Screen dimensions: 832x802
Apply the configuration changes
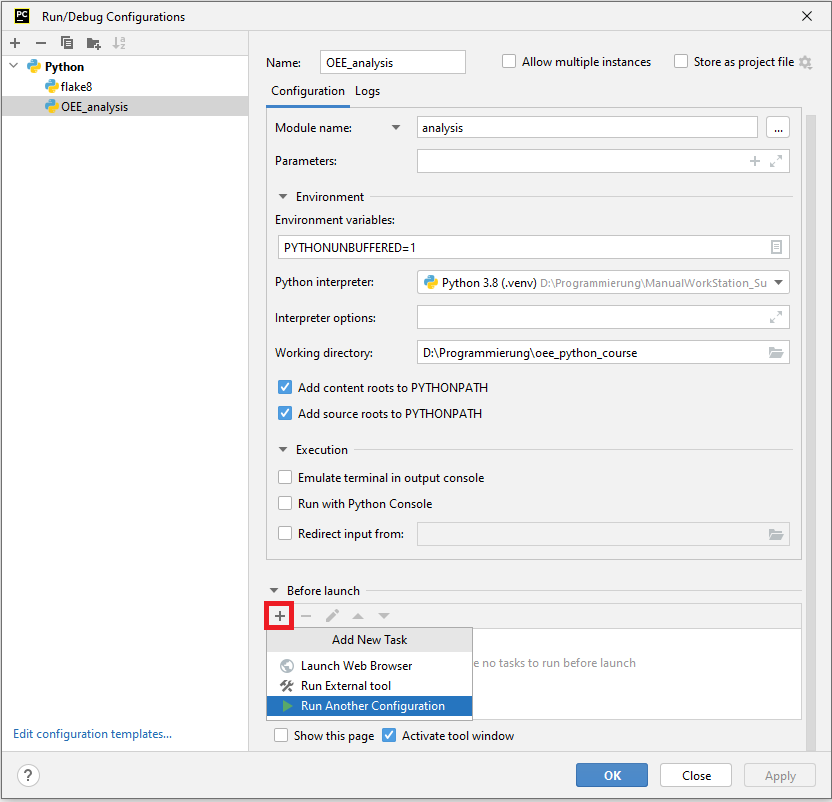point(779,775)
